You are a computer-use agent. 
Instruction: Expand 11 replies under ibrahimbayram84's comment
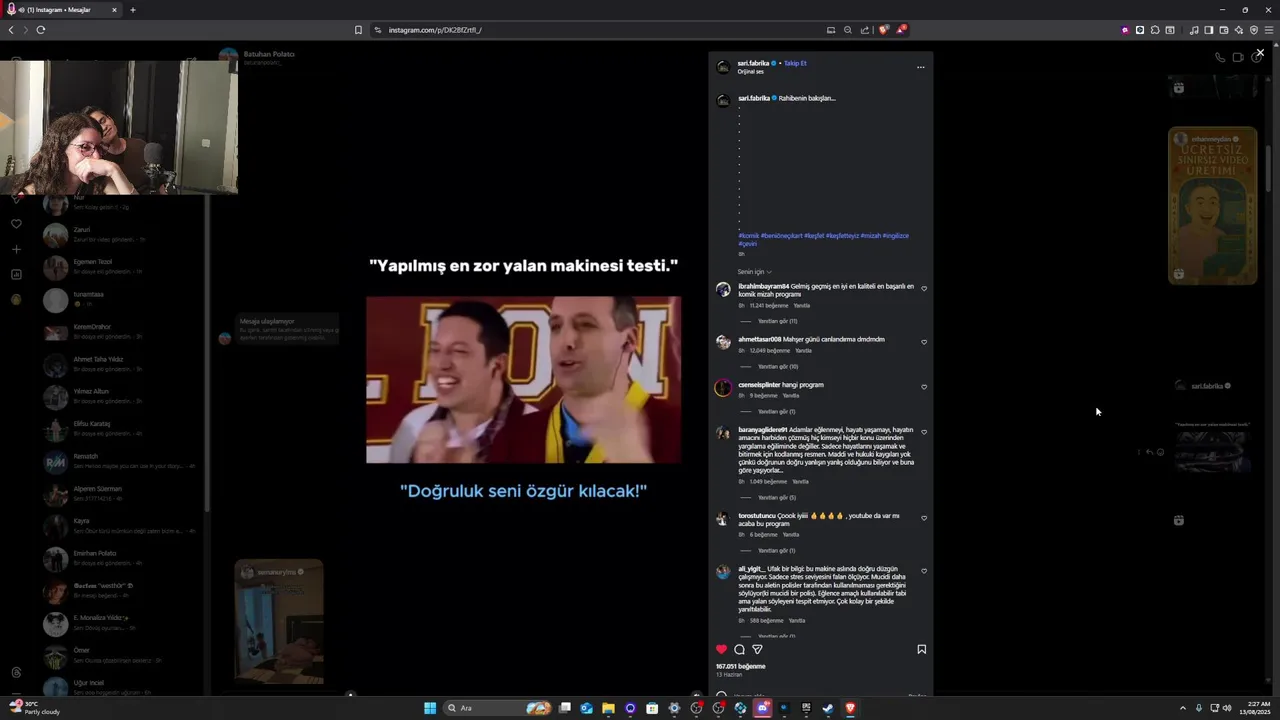tap(777, 321)
